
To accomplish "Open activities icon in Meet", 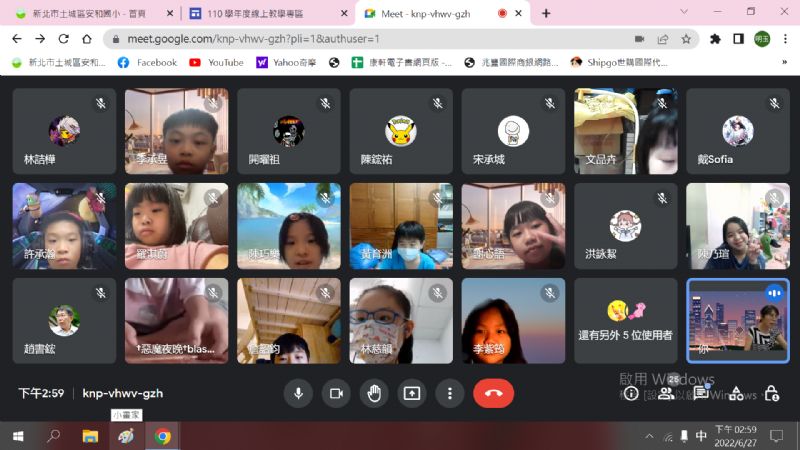I will click(x=736, y=393).
